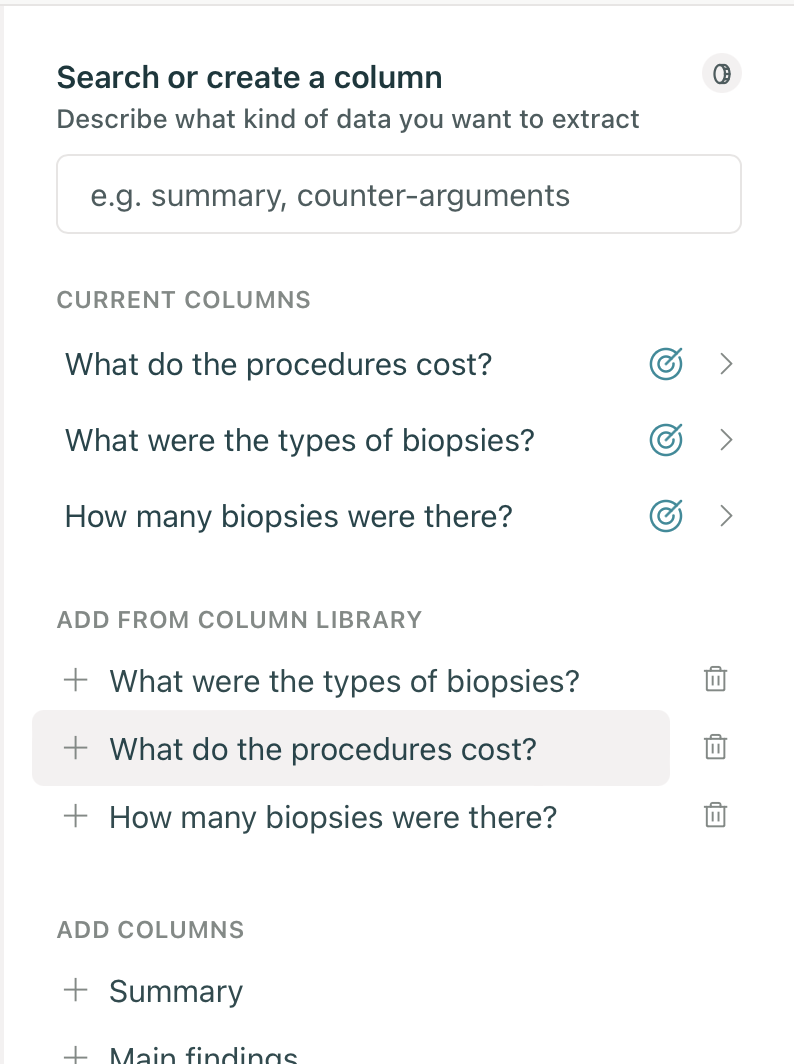This screenshot has width=794, height=1064.
Task: Toggle the contrast theme icon at top right
Action: 721,73
